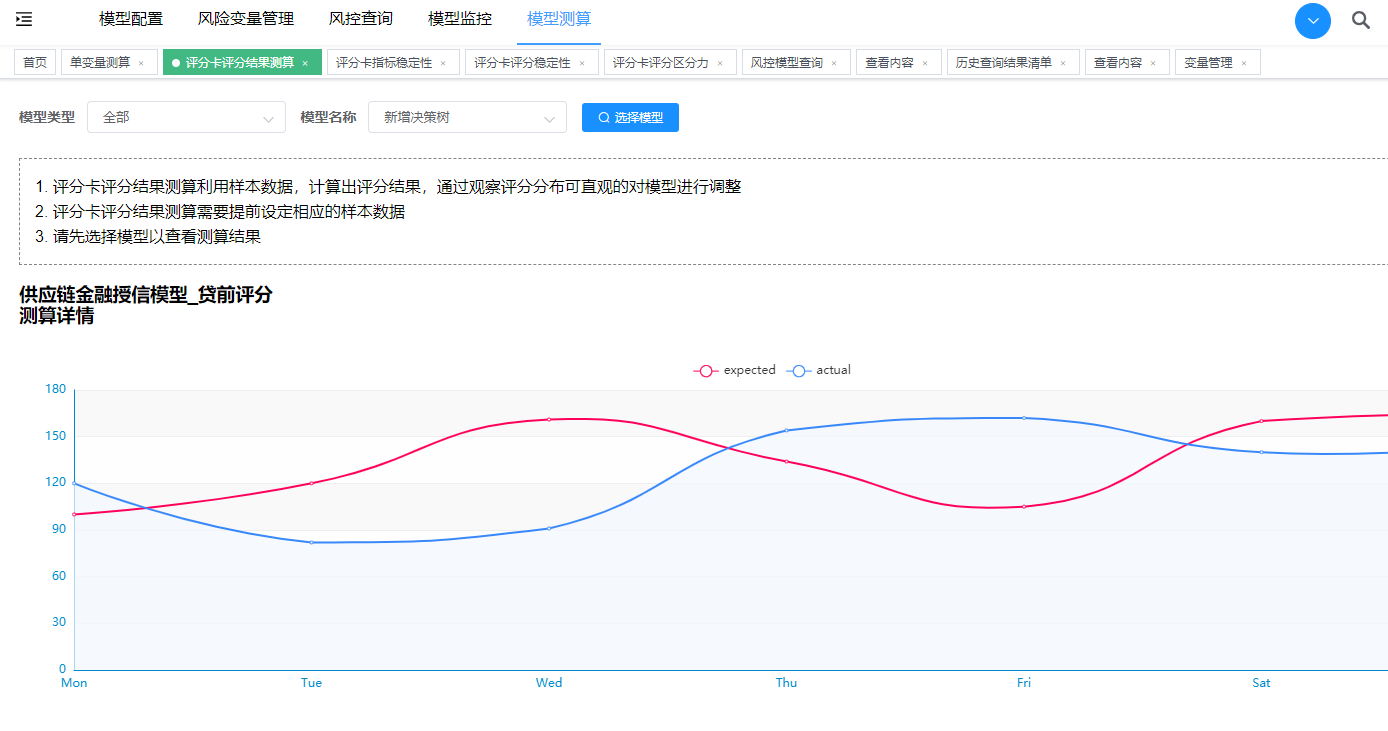This screenshot has width=1388, height=731.
Task: Open the search magnifier icon
Action: [x=1361, y=20]
